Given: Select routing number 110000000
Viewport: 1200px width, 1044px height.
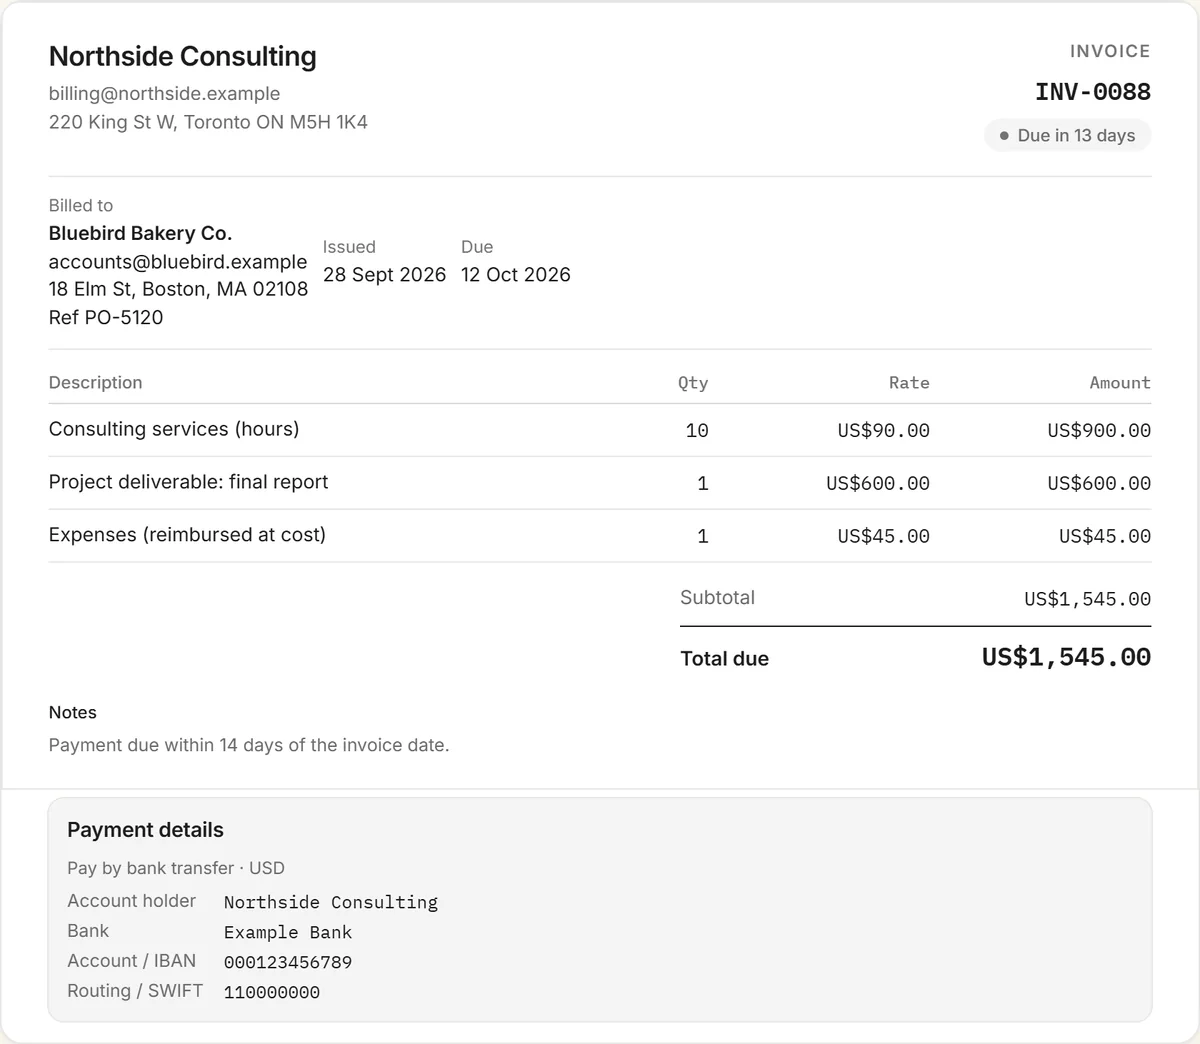Looking at the screenshot, I should pyautogui.click(x=272, y=992).
